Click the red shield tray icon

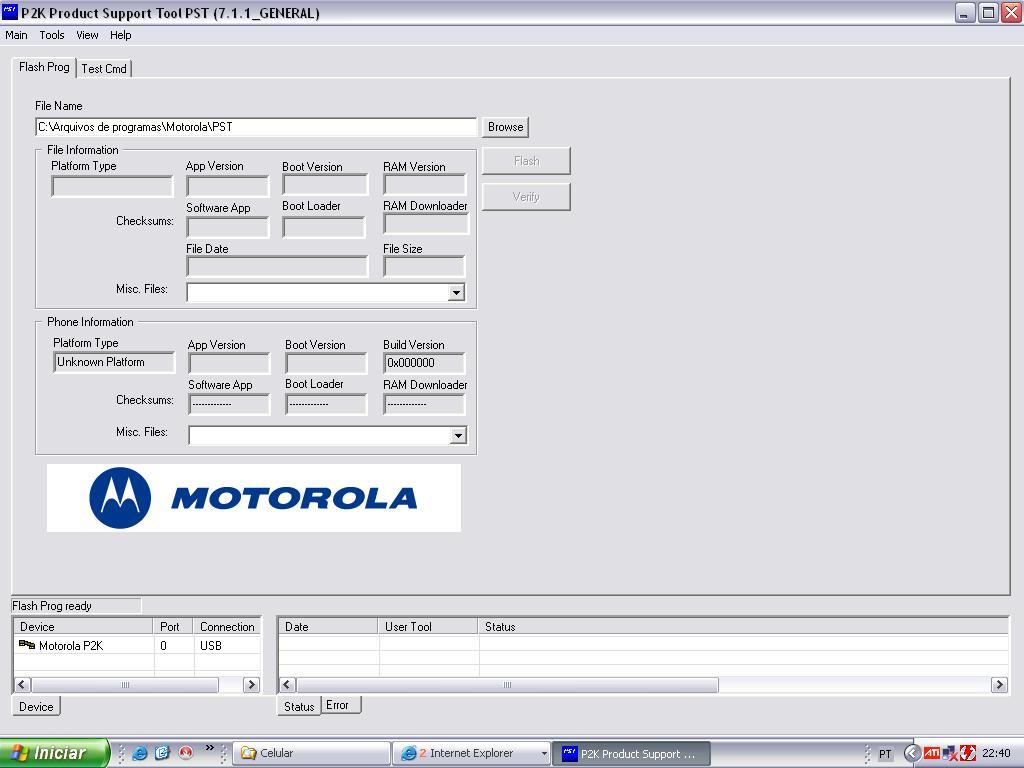tap(968, 754)
